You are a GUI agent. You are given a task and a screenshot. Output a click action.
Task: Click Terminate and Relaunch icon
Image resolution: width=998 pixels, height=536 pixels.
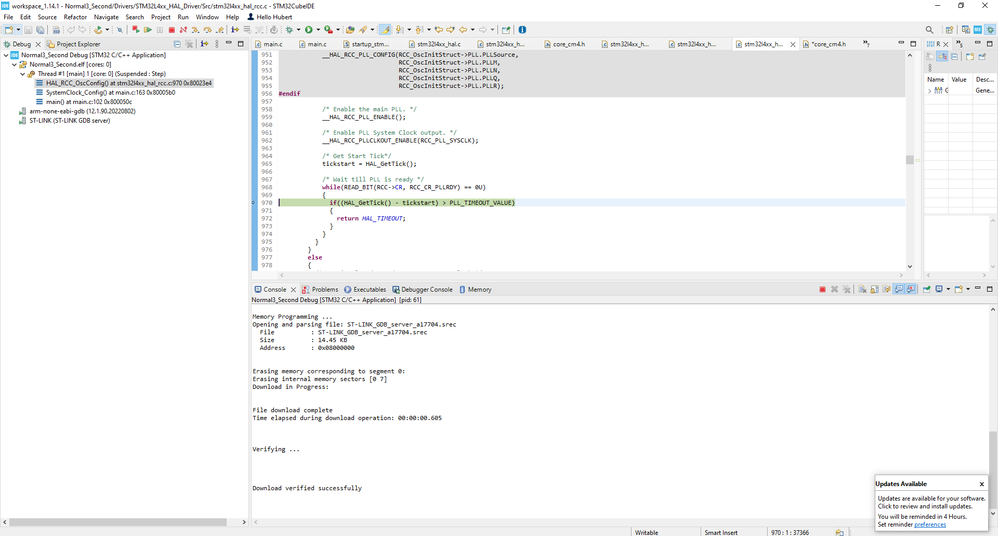pos(135,30)
